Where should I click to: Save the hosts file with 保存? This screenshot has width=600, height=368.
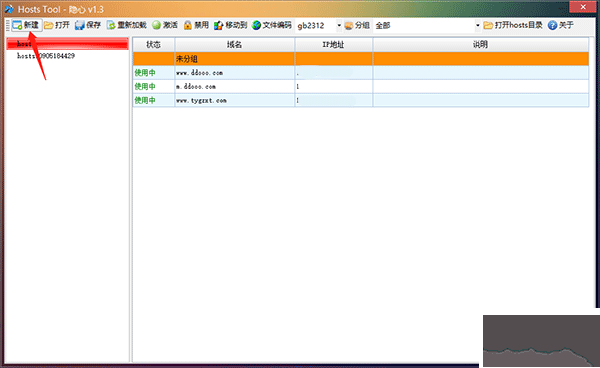(88, 25)
